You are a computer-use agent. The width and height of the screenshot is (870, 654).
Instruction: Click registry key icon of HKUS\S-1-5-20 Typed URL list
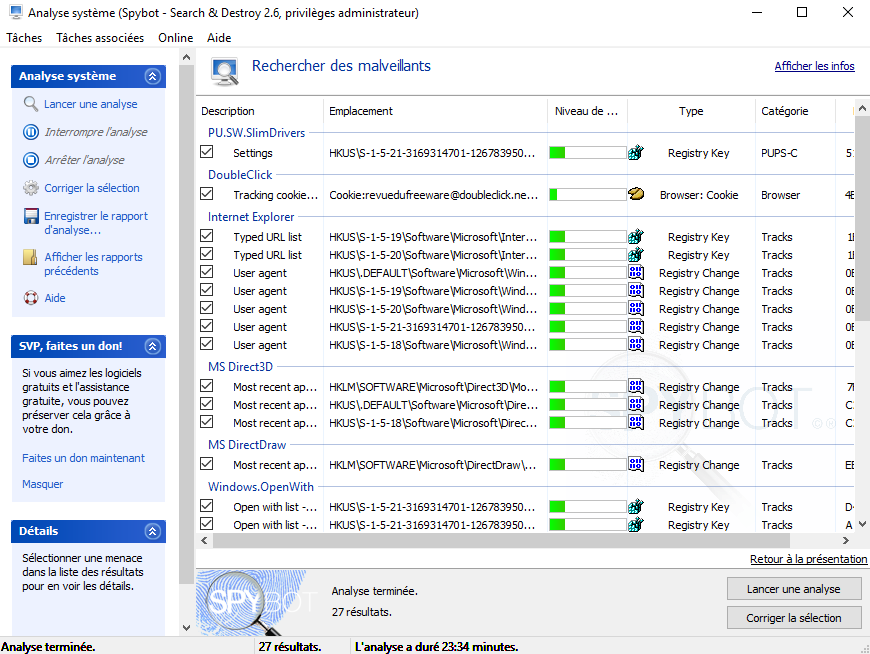[636, 255]
